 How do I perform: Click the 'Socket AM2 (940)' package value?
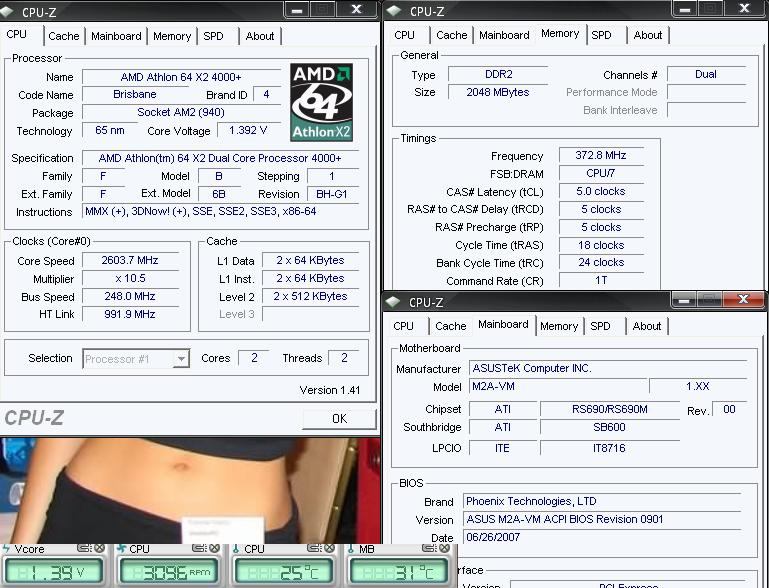point(181,112)
